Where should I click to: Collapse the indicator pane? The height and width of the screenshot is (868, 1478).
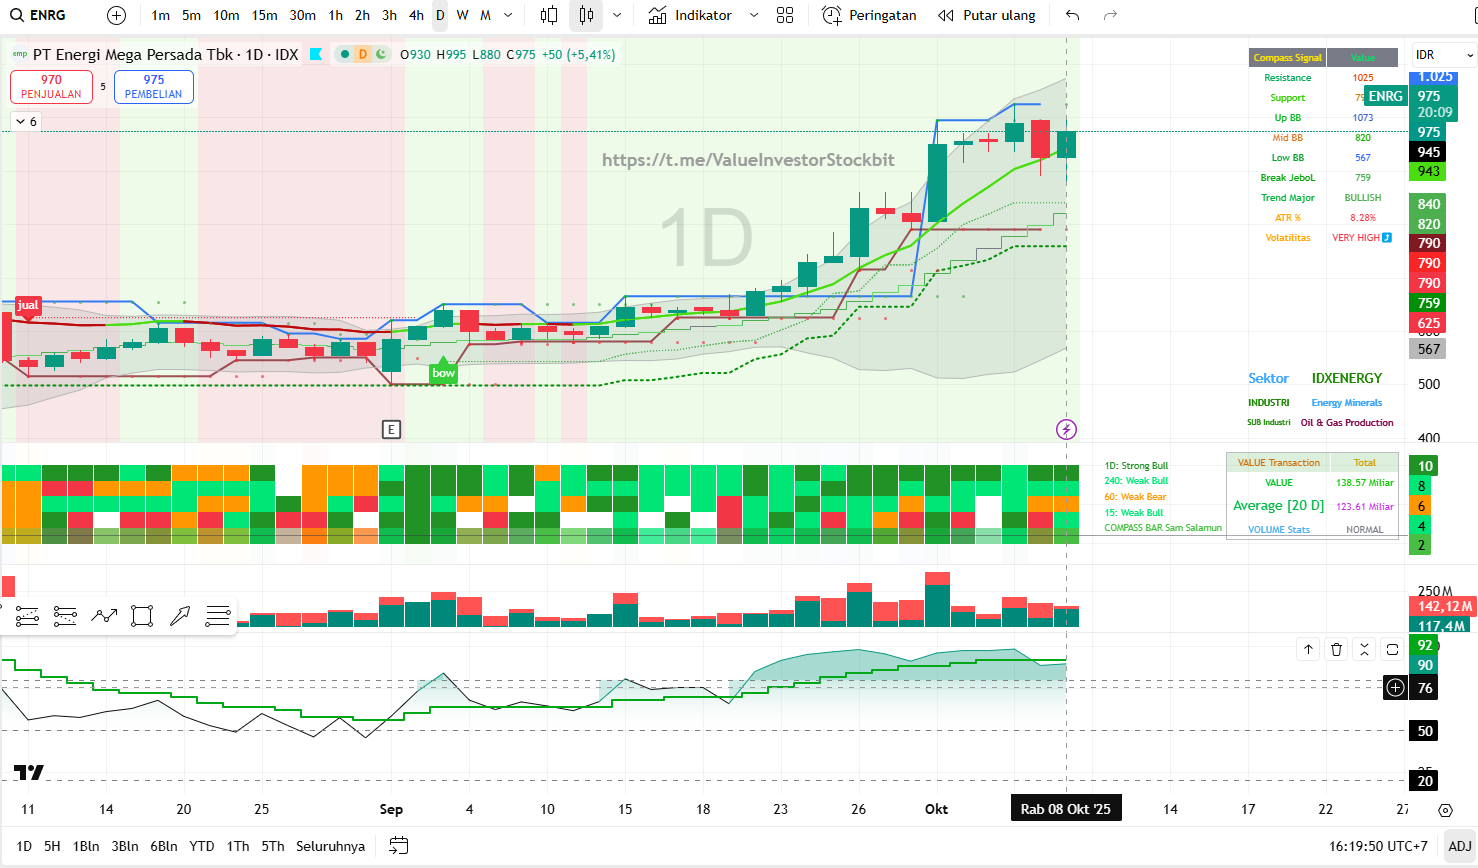[1364, 650]
